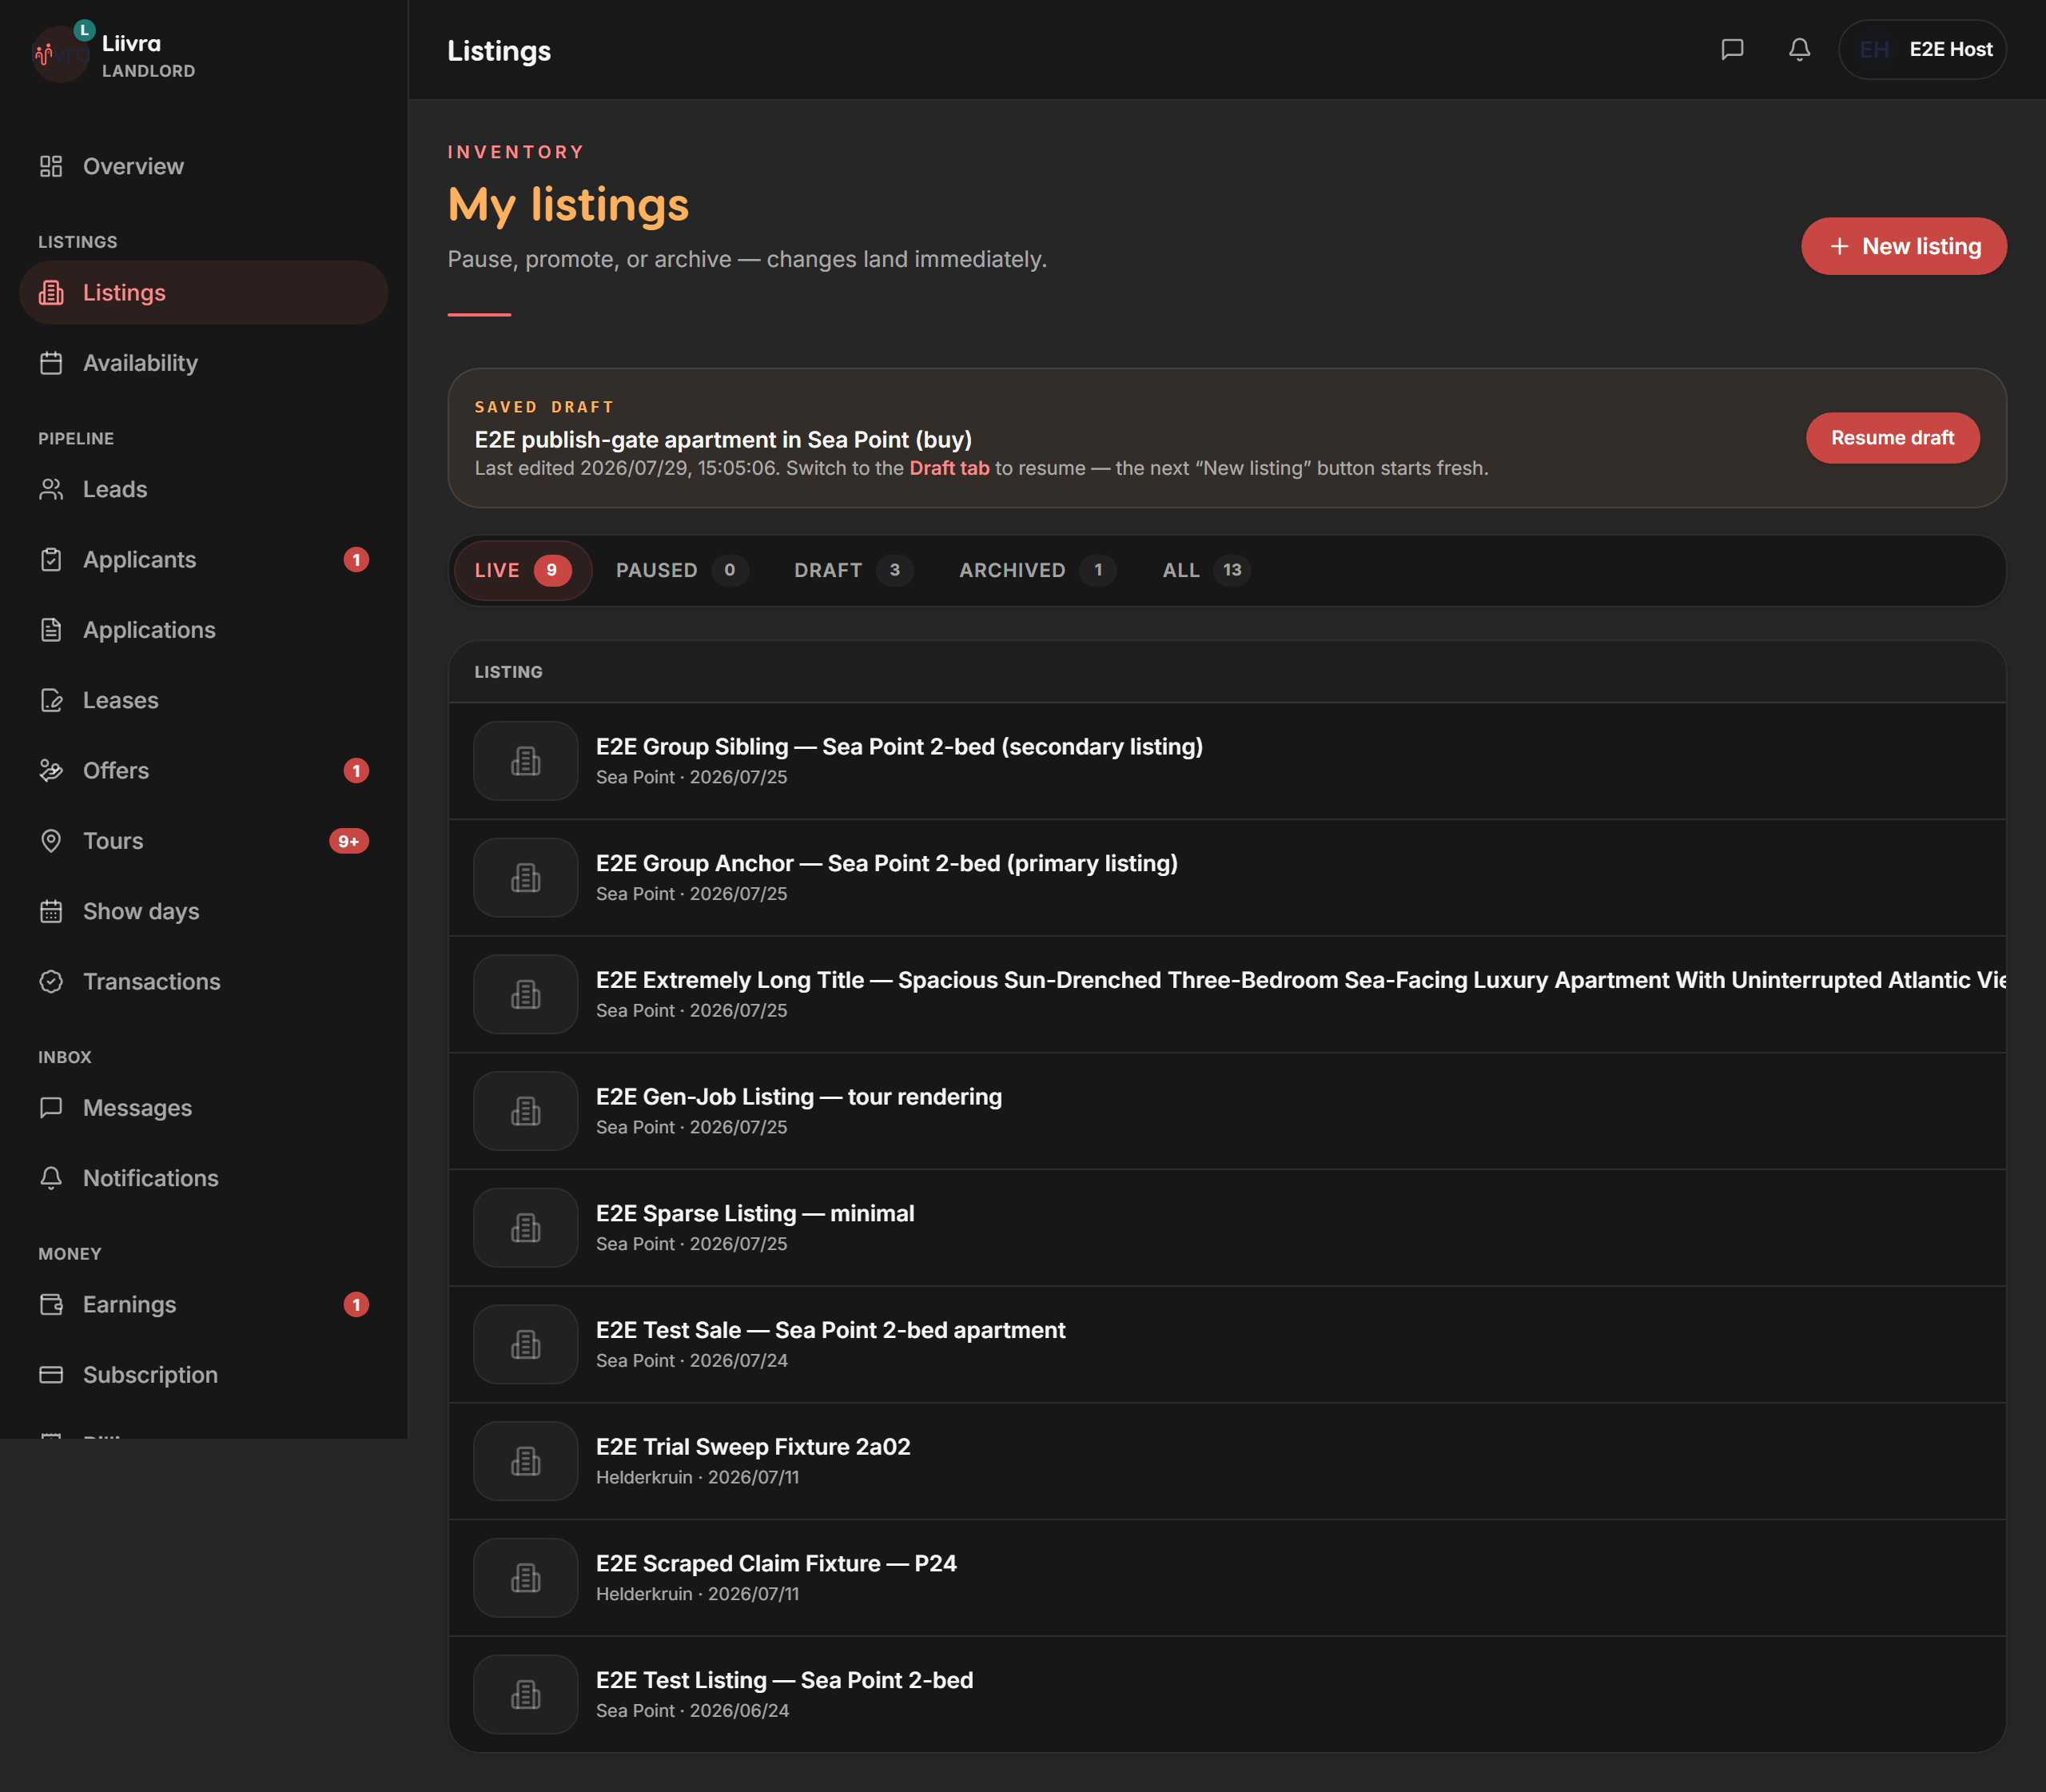Select 'E2E Trial Sweep Fixture 2a02' title
This screenshot has height=1792, width=2046.
(x=753, y=1447)
